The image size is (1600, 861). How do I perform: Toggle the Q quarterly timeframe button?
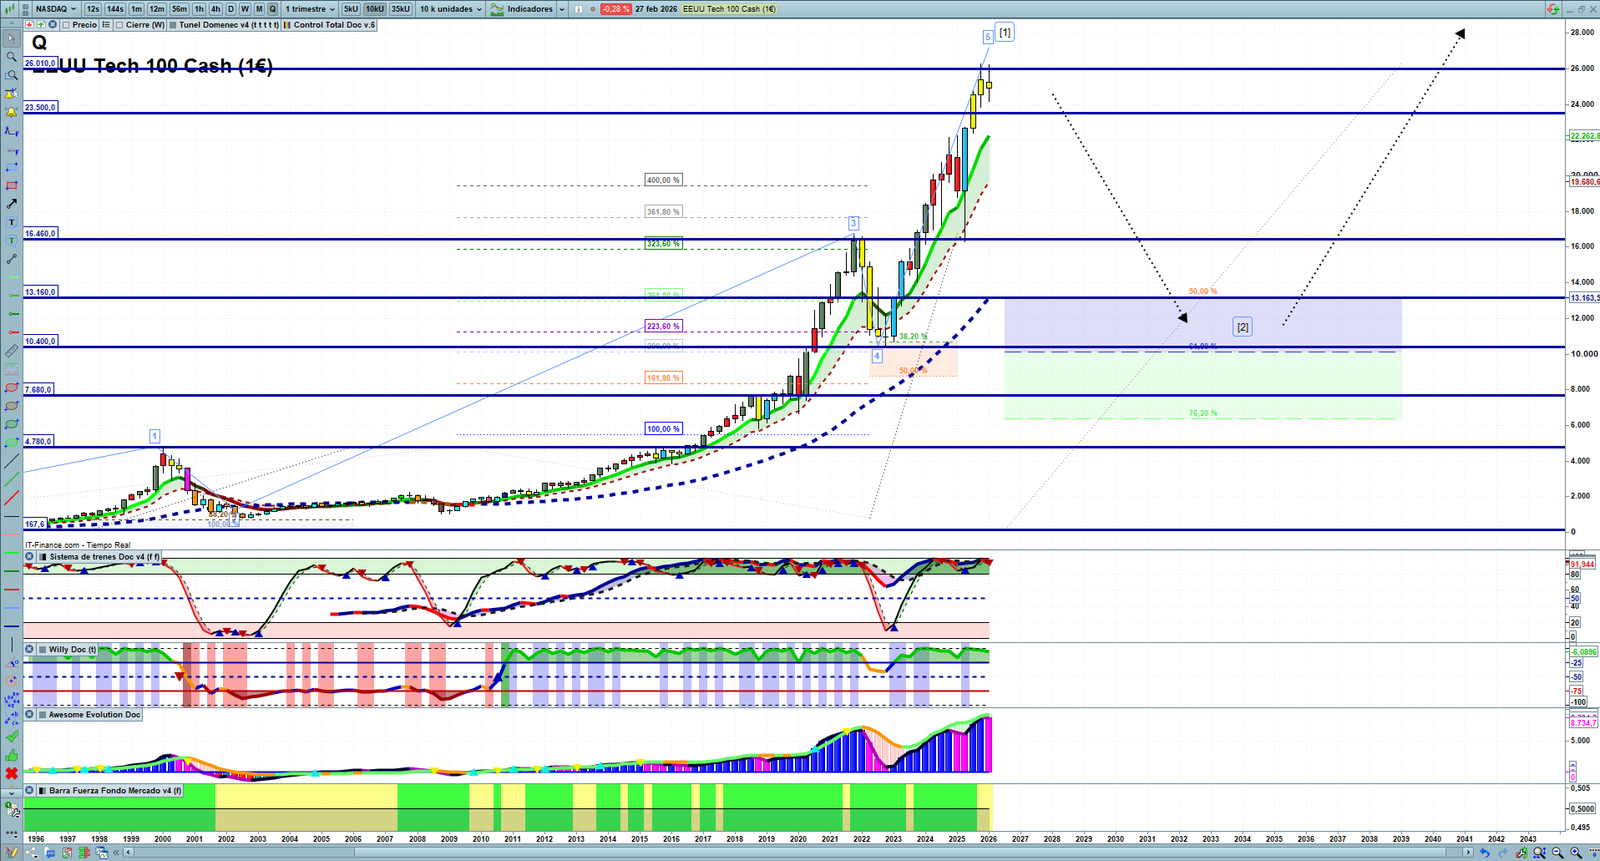point(272,9)
